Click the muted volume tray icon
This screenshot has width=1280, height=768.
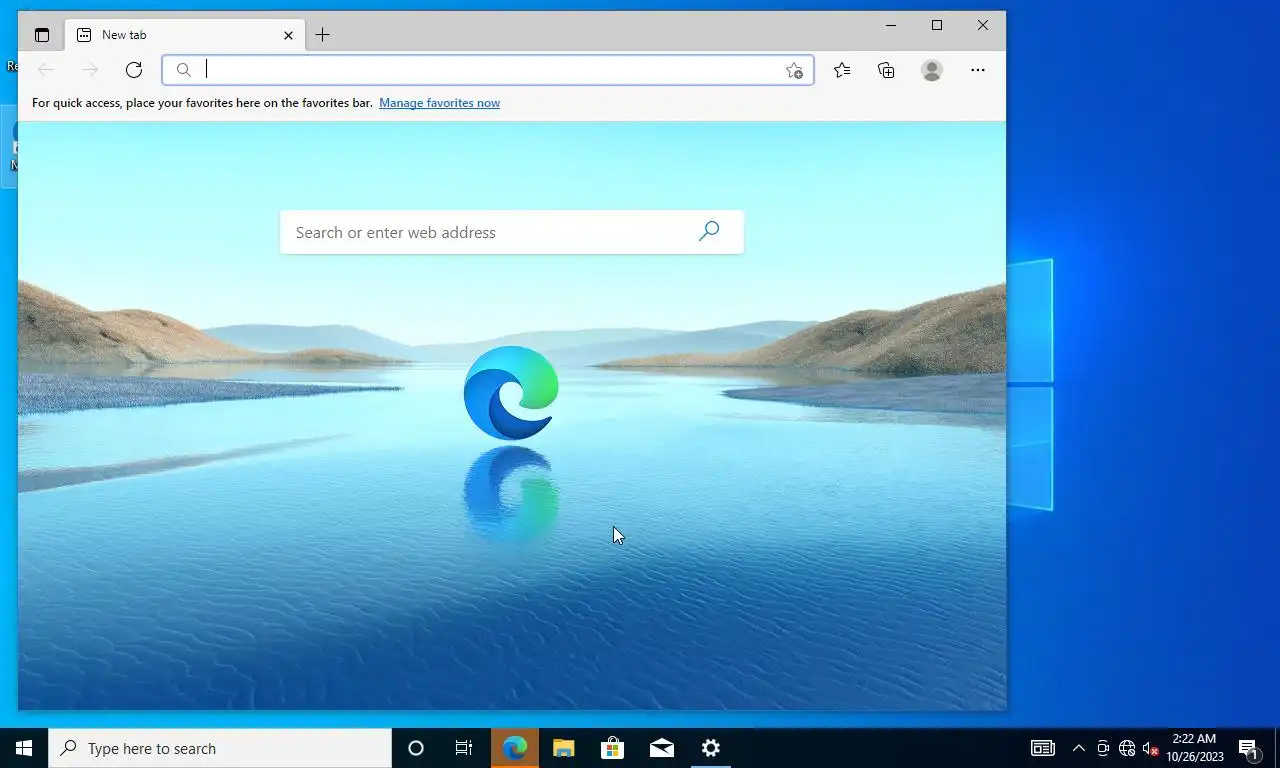coord(1150,748)
